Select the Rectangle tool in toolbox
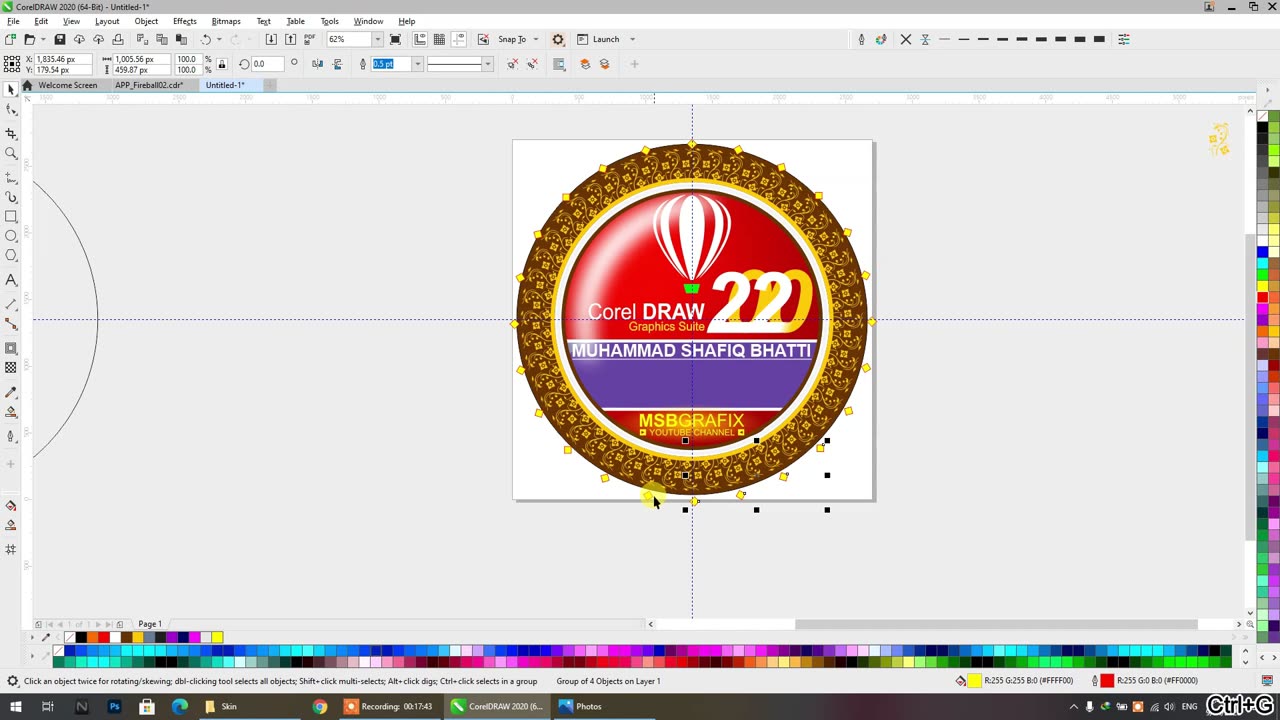Image resolution: width=1280 pixels, height=720 pixels. click(11, 217)
